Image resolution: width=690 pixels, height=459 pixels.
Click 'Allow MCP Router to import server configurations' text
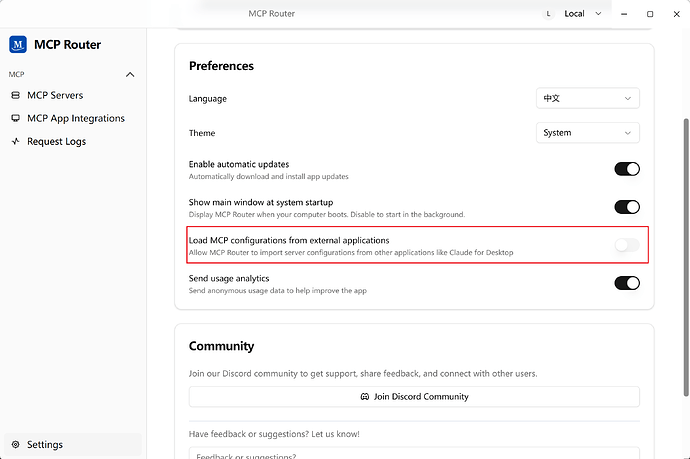coord(351,253)
